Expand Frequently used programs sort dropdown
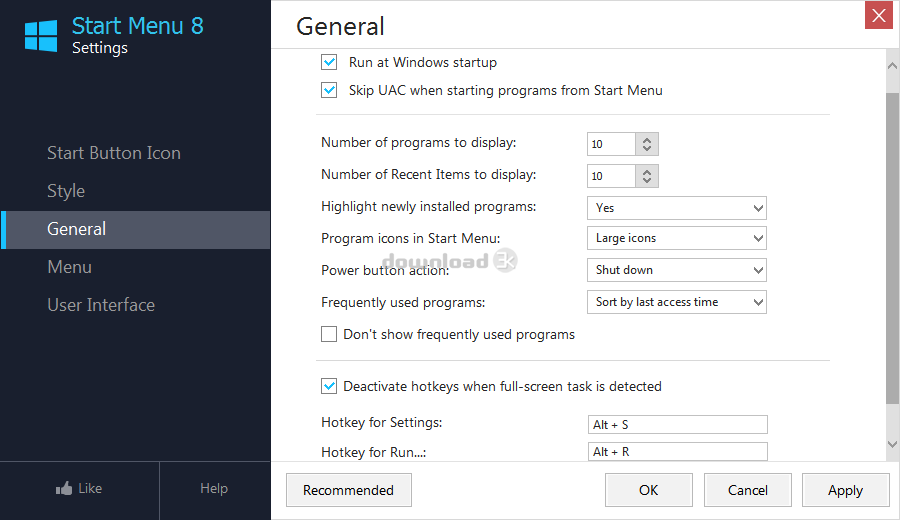The image size is (900, 520). pyautogui.click(x=676, y=302)
